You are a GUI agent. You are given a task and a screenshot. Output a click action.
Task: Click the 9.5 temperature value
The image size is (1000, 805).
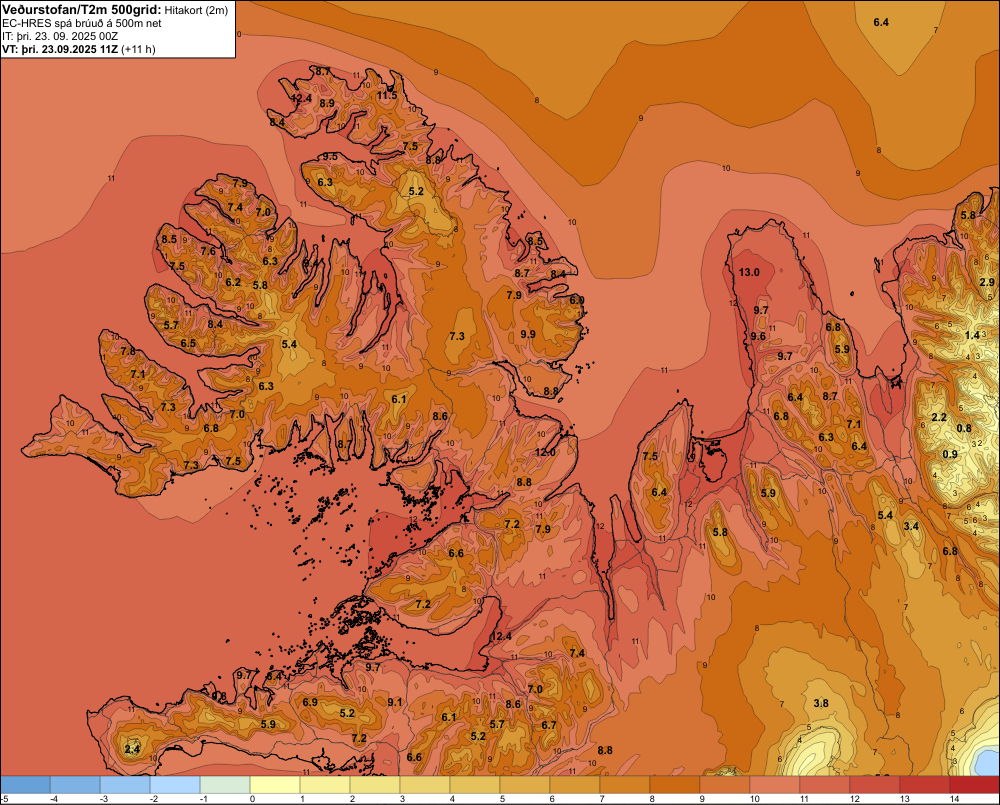[330, 156]
